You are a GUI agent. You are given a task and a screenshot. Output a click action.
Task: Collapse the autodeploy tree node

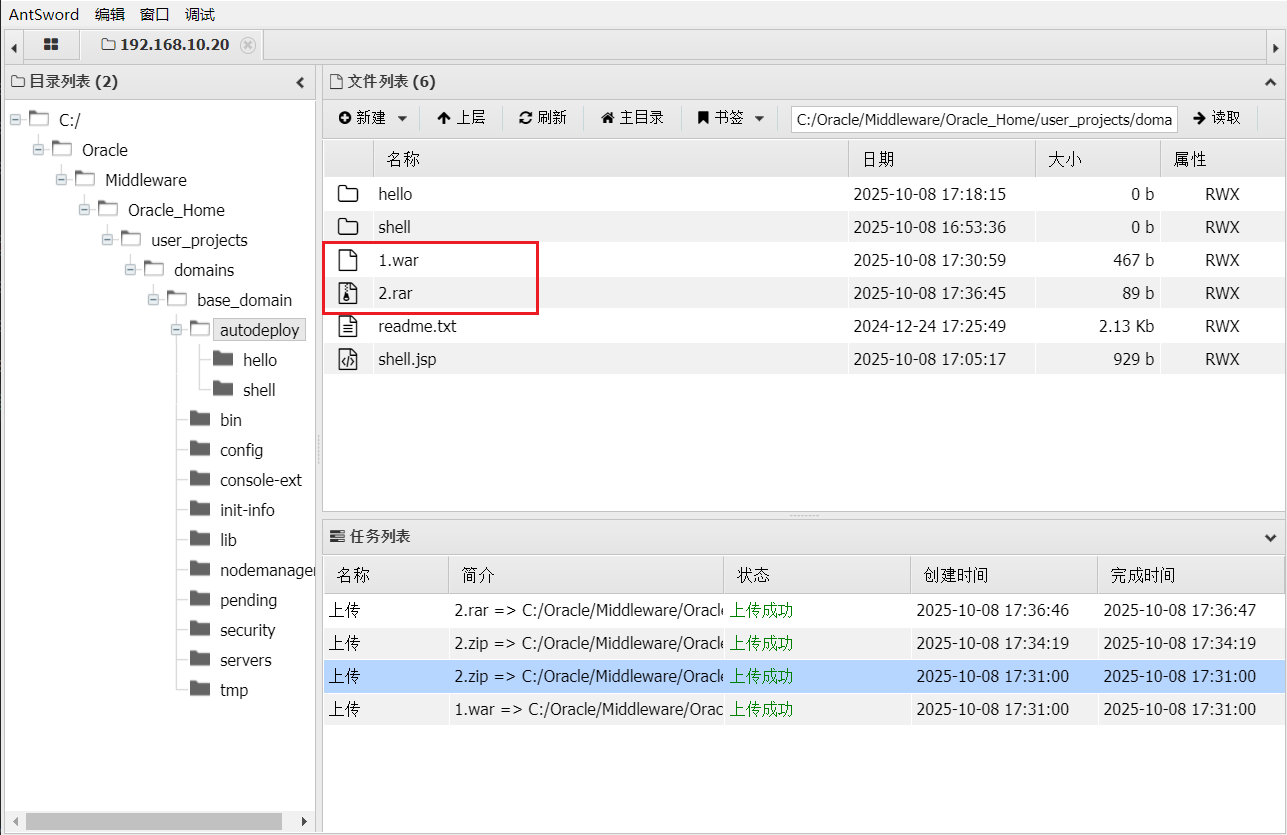(177, 329)
